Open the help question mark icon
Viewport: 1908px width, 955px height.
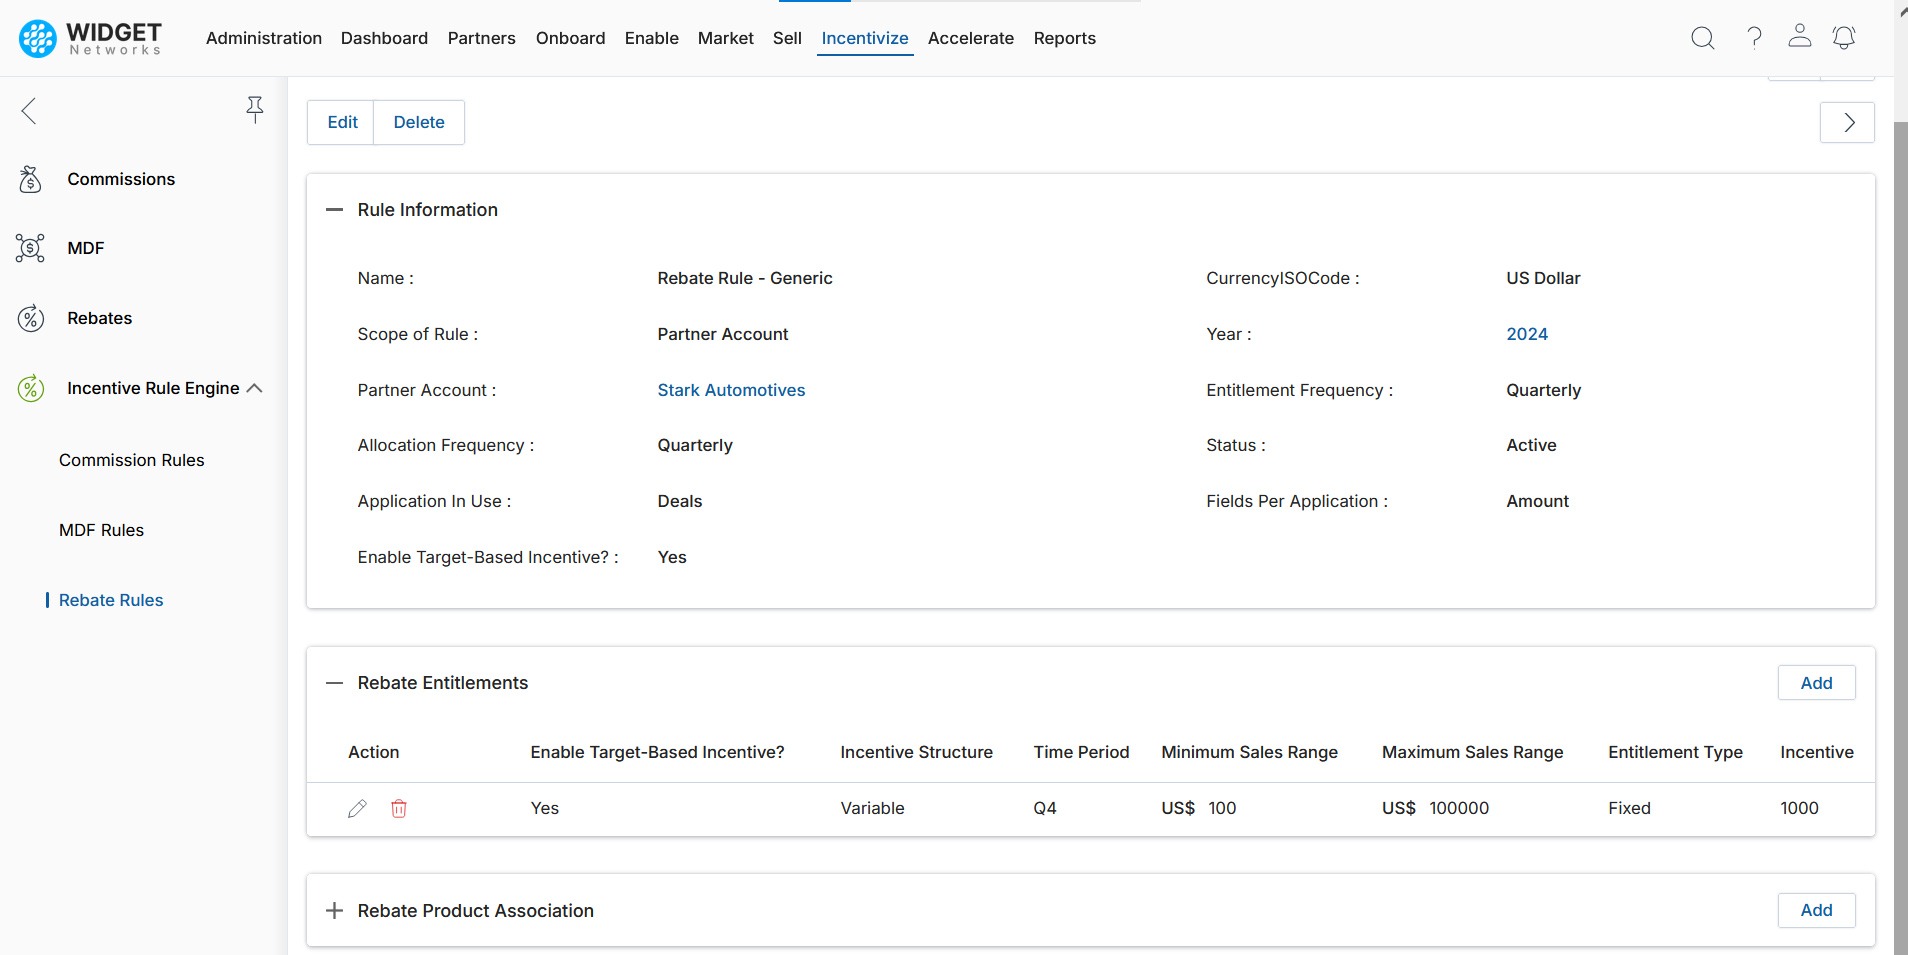click(x=1754, y=38)
